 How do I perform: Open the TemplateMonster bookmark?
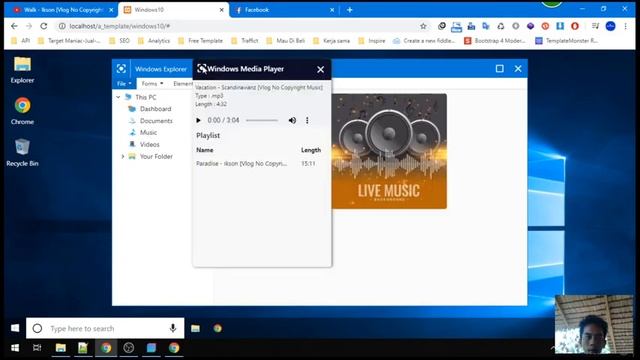(x=567, y=41)
